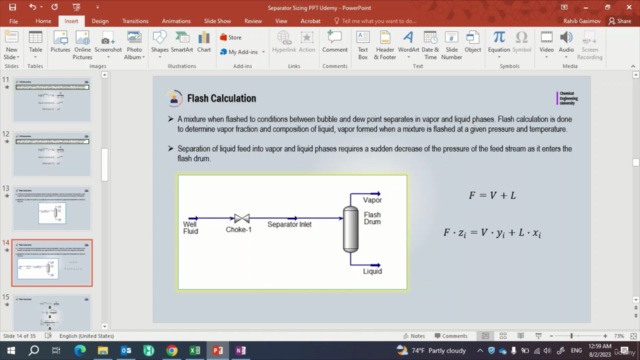
Task: Open Online Pictures
Action: [82, 45]
